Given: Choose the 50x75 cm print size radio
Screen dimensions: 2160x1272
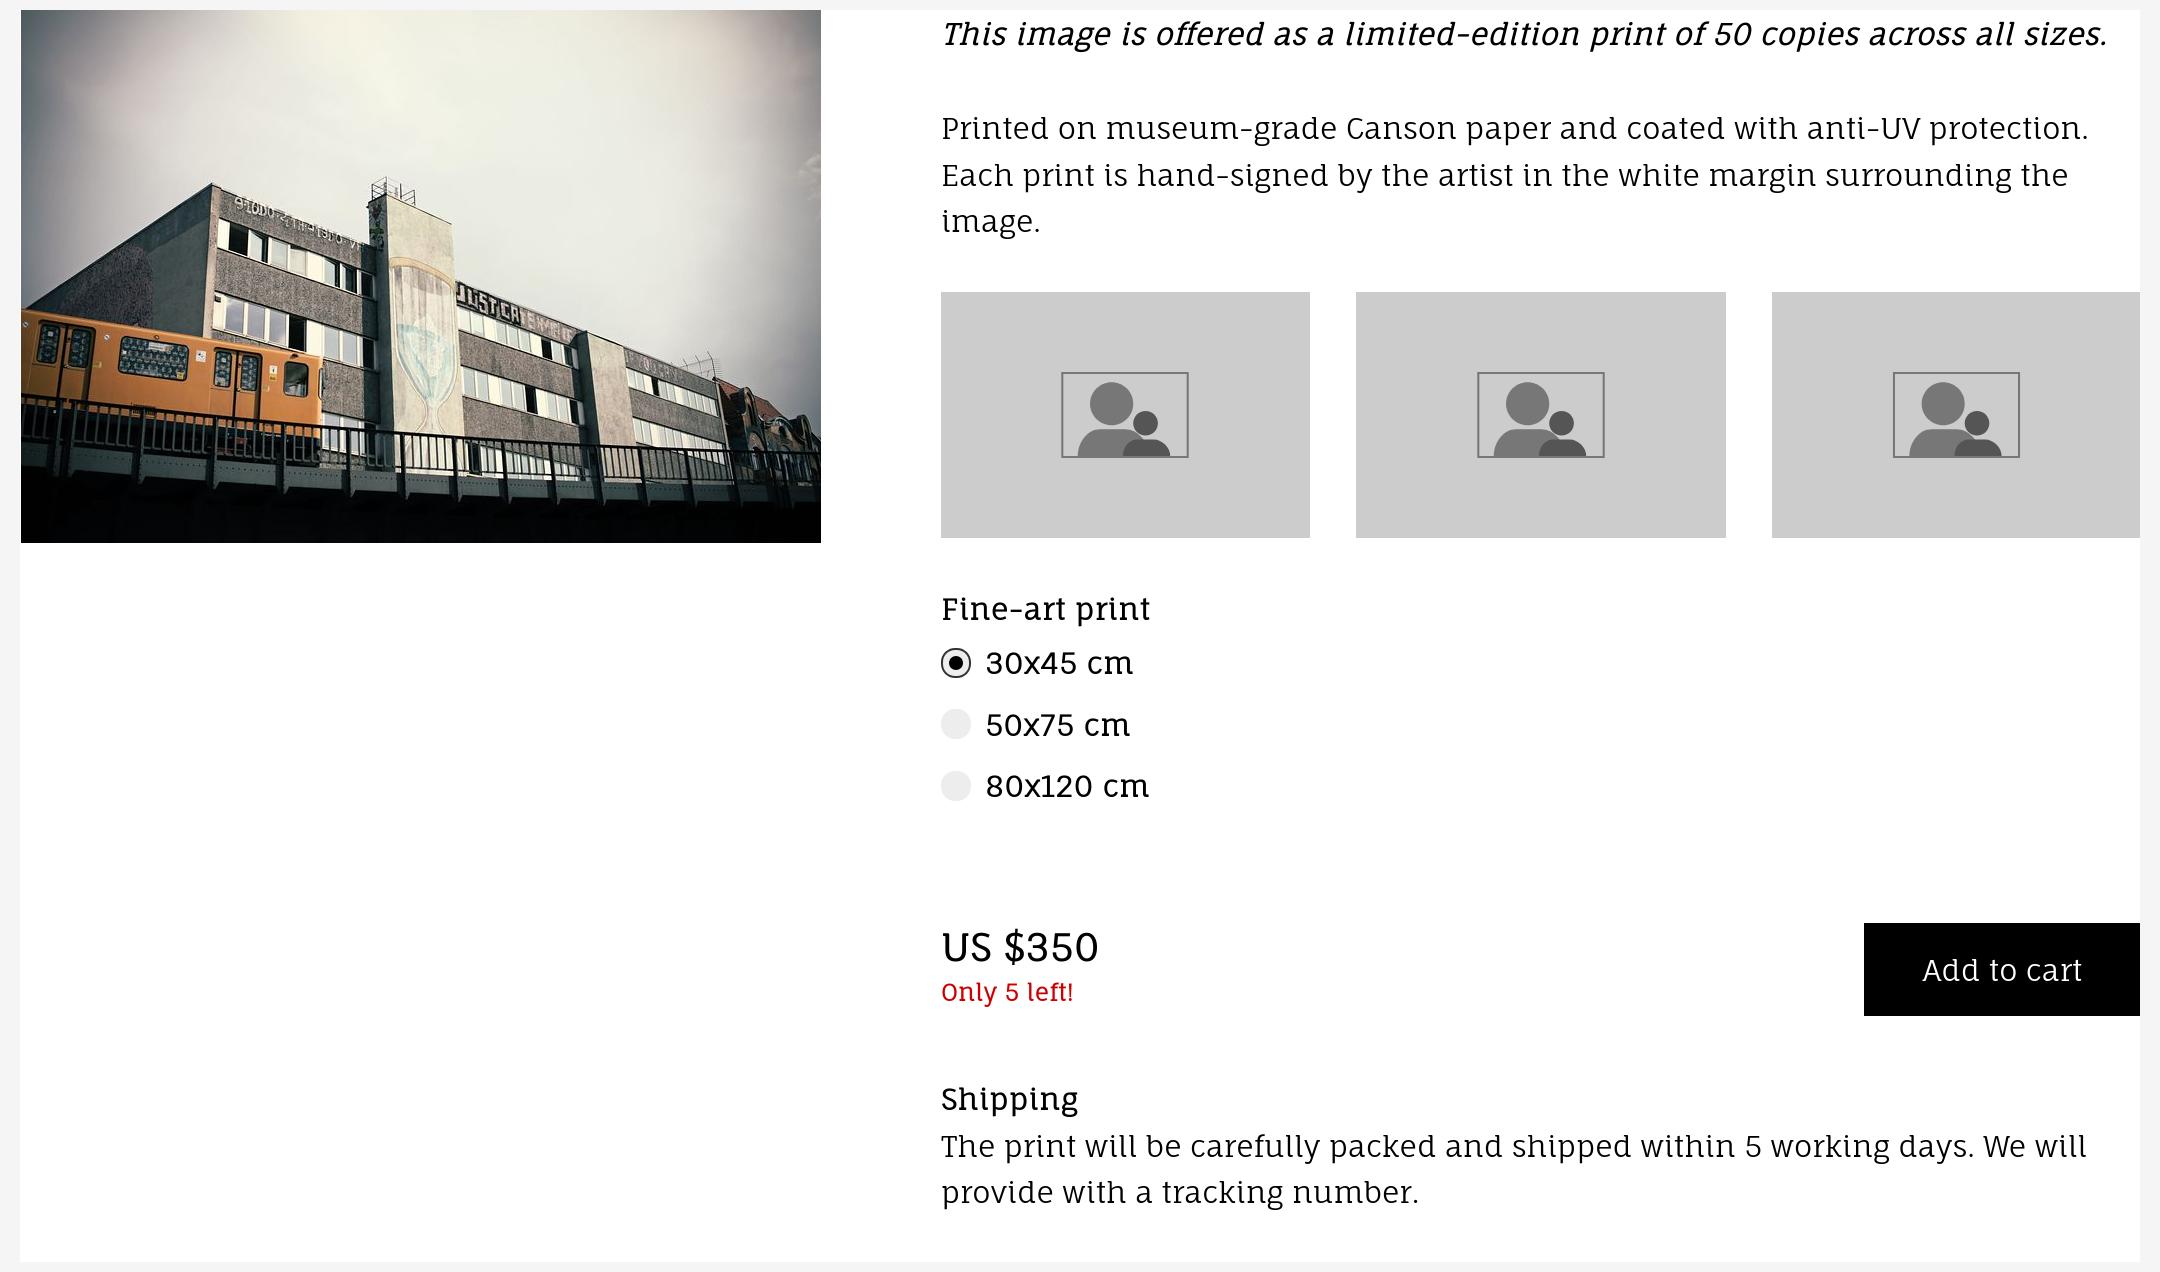Looking at the screenshot, I should point(956,724).
